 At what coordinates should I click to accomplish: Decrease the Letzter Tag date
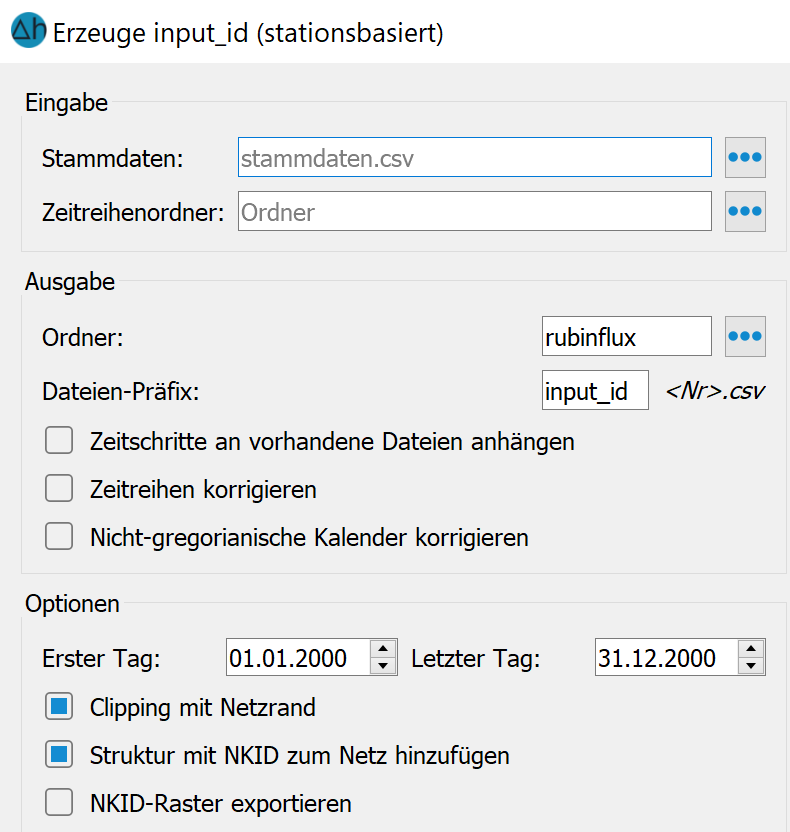click(x=752, y=666)
